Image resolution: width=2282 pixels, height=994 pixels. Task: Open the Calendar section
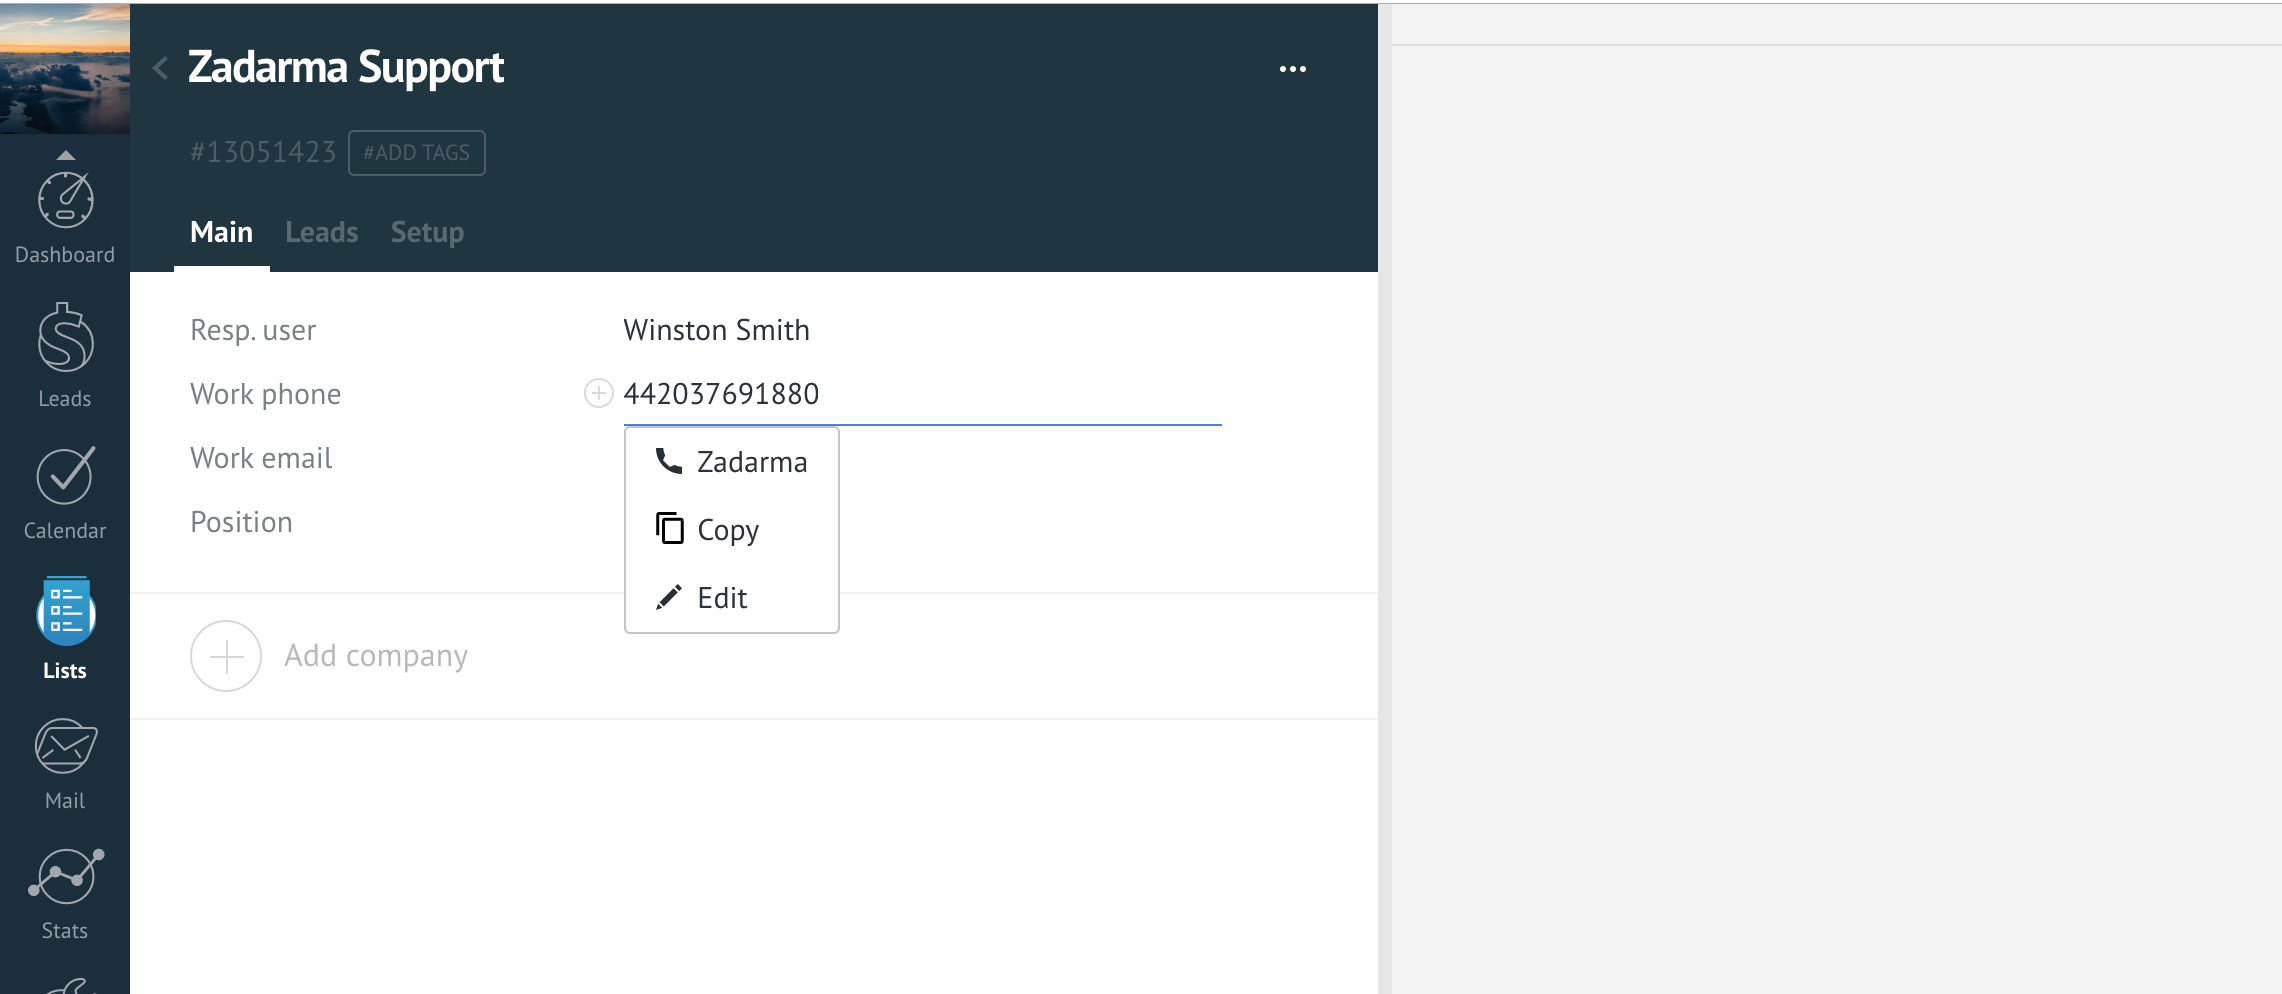[x=65, y=492]
